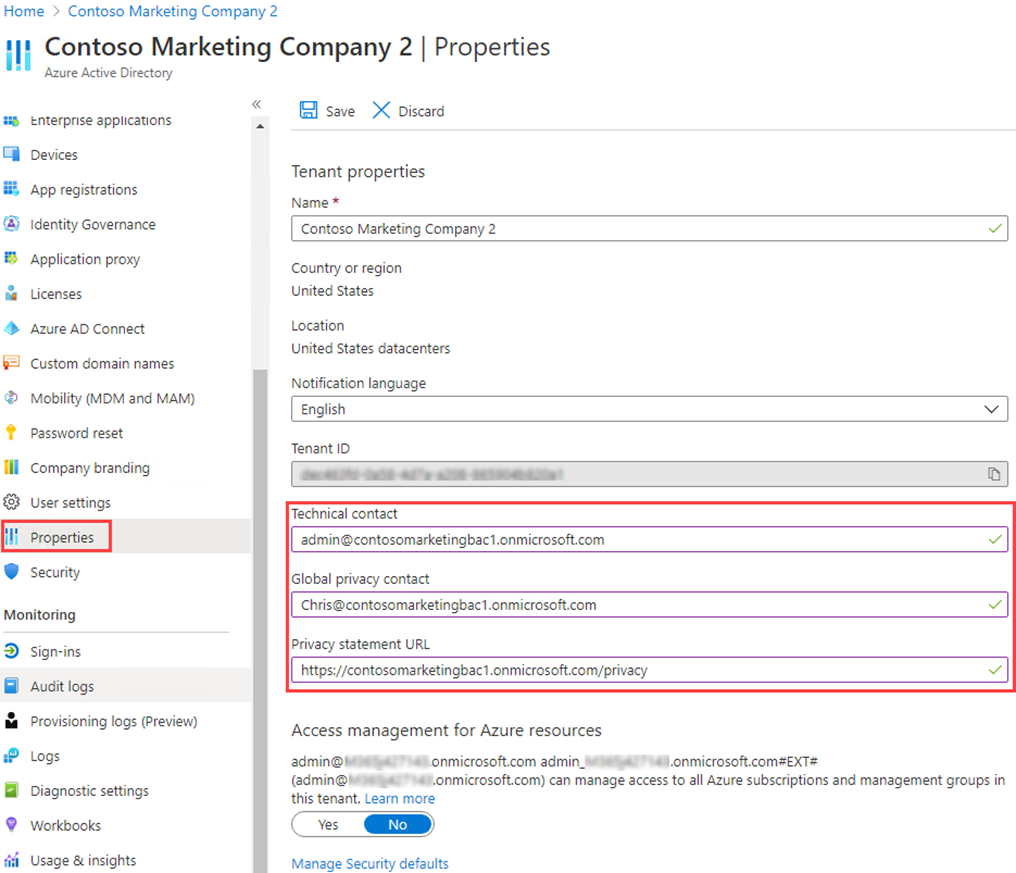Click the Mobility (MDM and MAM) icon
This screenshot has width=1016, height=873.
pyautogui.click(x=11, y=397)
